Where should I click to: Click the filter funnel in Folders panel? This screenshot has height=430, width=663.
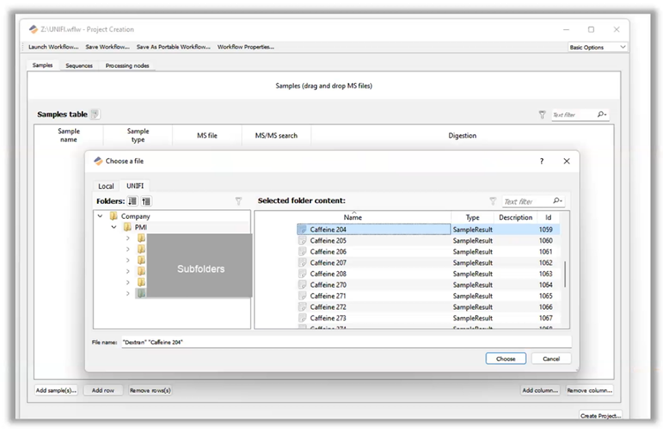[238, 201]
